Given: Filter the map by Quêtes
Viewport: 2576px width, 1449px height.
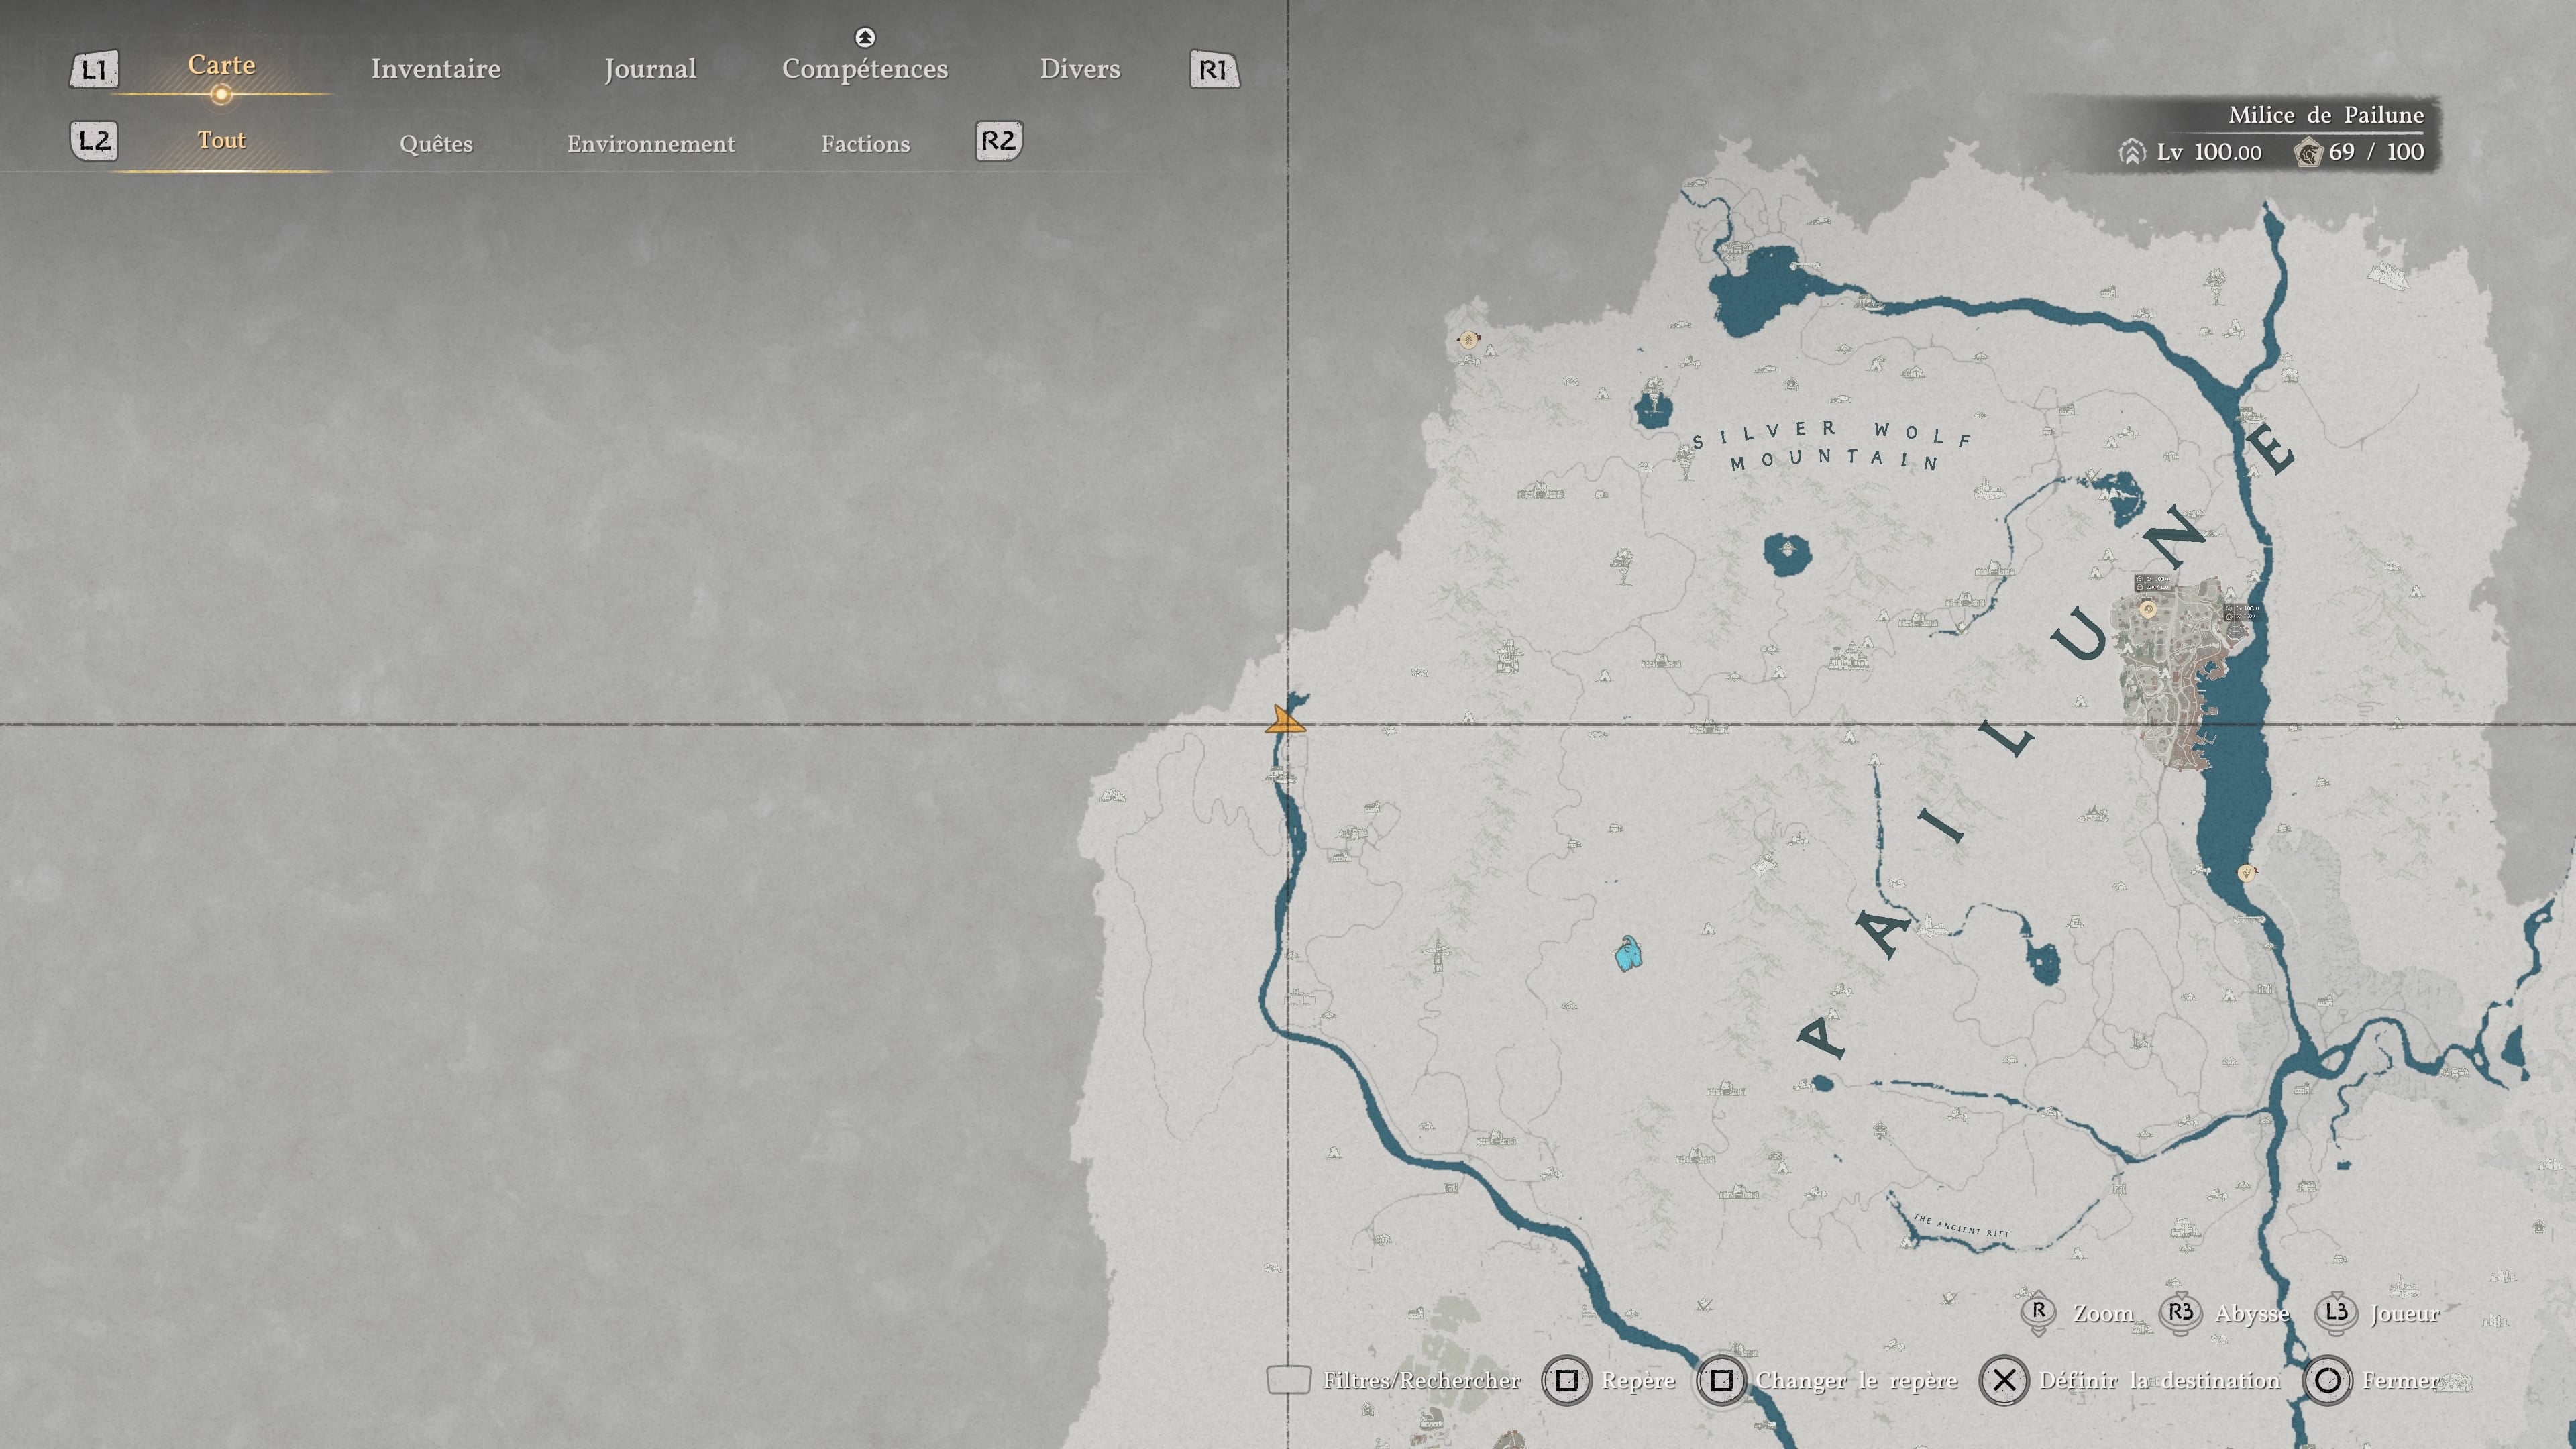Looking at the screenshot, I should [436, 144].
